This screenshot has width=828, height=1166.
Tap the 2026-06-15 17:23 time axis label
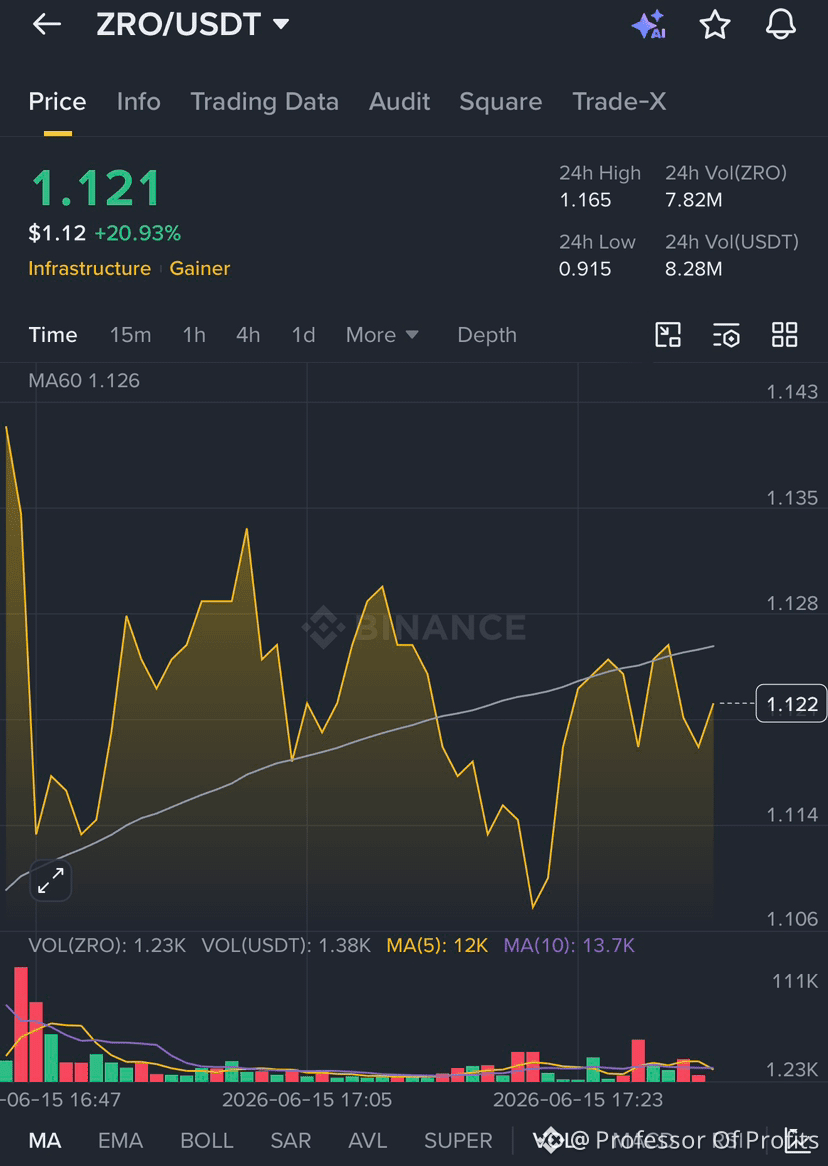(578, 1100)
